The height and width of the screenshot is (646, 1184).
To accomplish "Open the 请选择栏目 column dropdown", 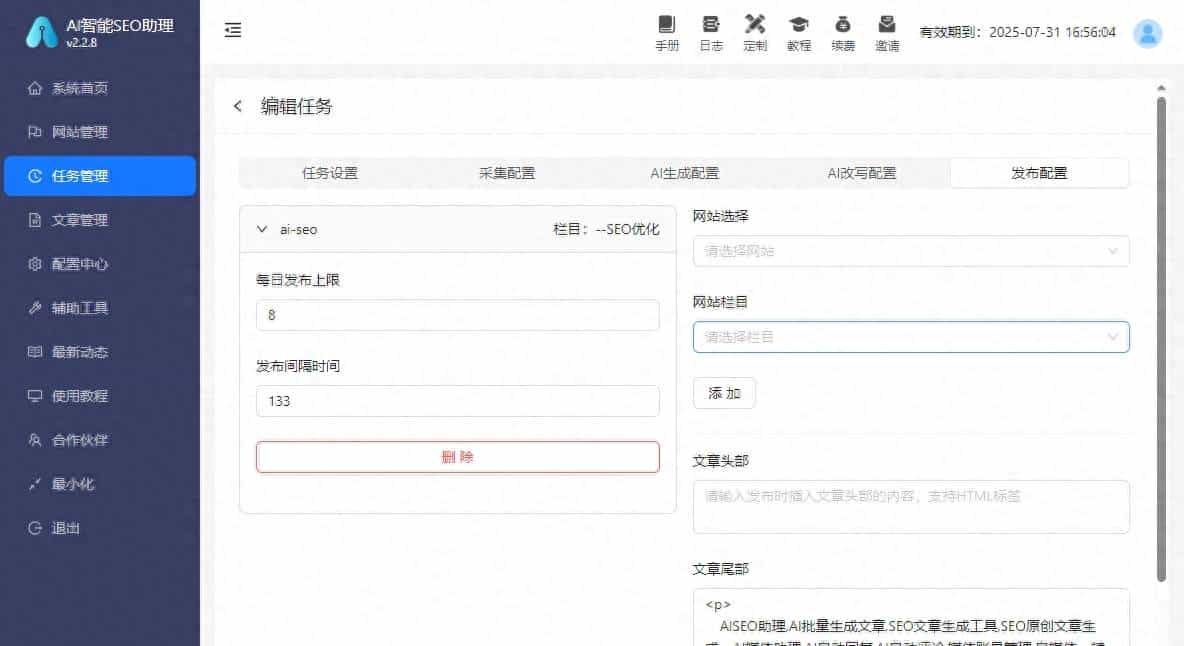I will tap(910, 337).
